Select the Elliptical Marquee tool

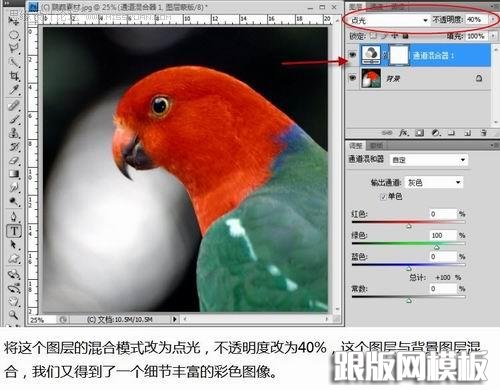14,34
